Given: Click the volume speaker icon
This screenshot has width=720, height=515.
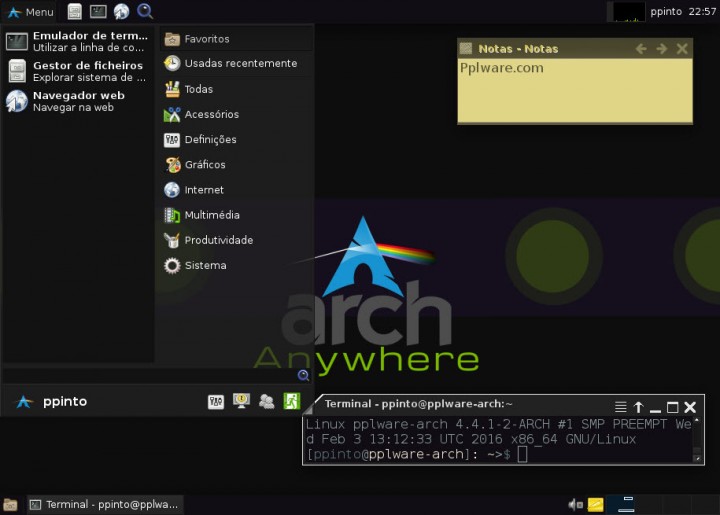Looking at the screenshot, I should click(575, 505).
